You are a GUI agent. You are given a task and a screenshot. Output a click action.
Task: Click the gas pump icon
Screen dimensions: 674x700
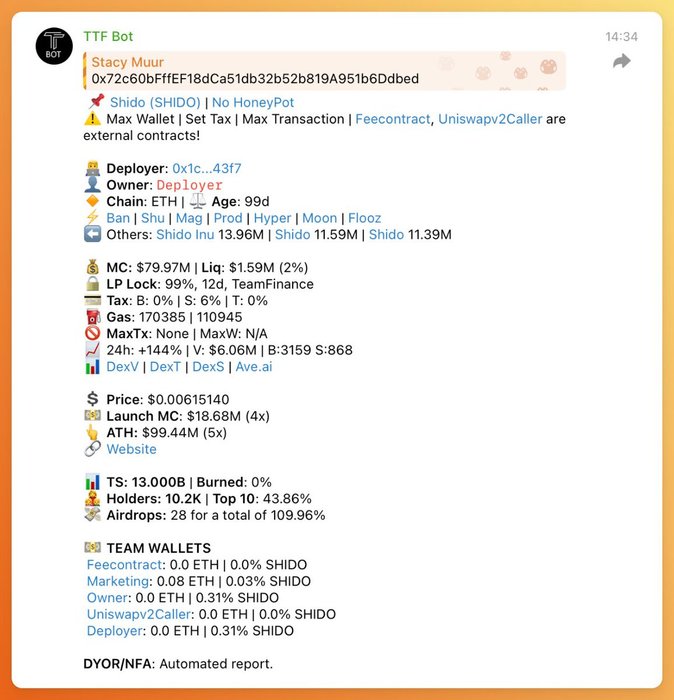(92, 317)
